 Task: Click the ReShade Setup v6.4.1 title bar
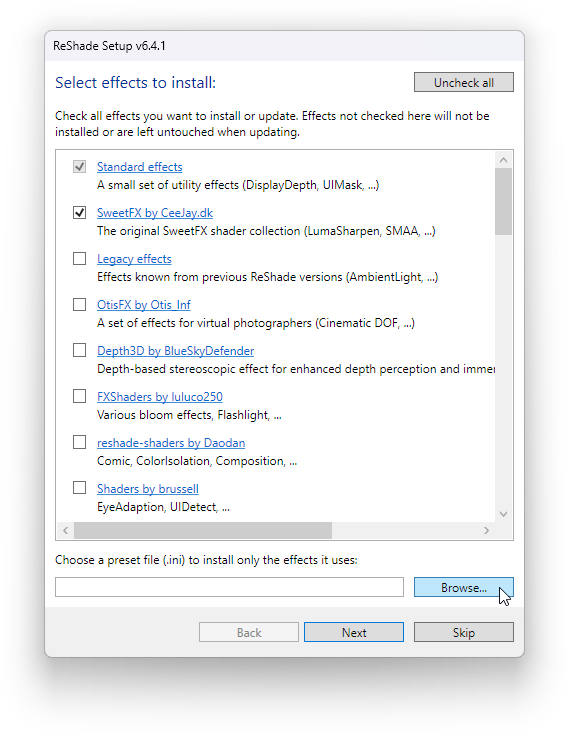(x=284, y=46)
